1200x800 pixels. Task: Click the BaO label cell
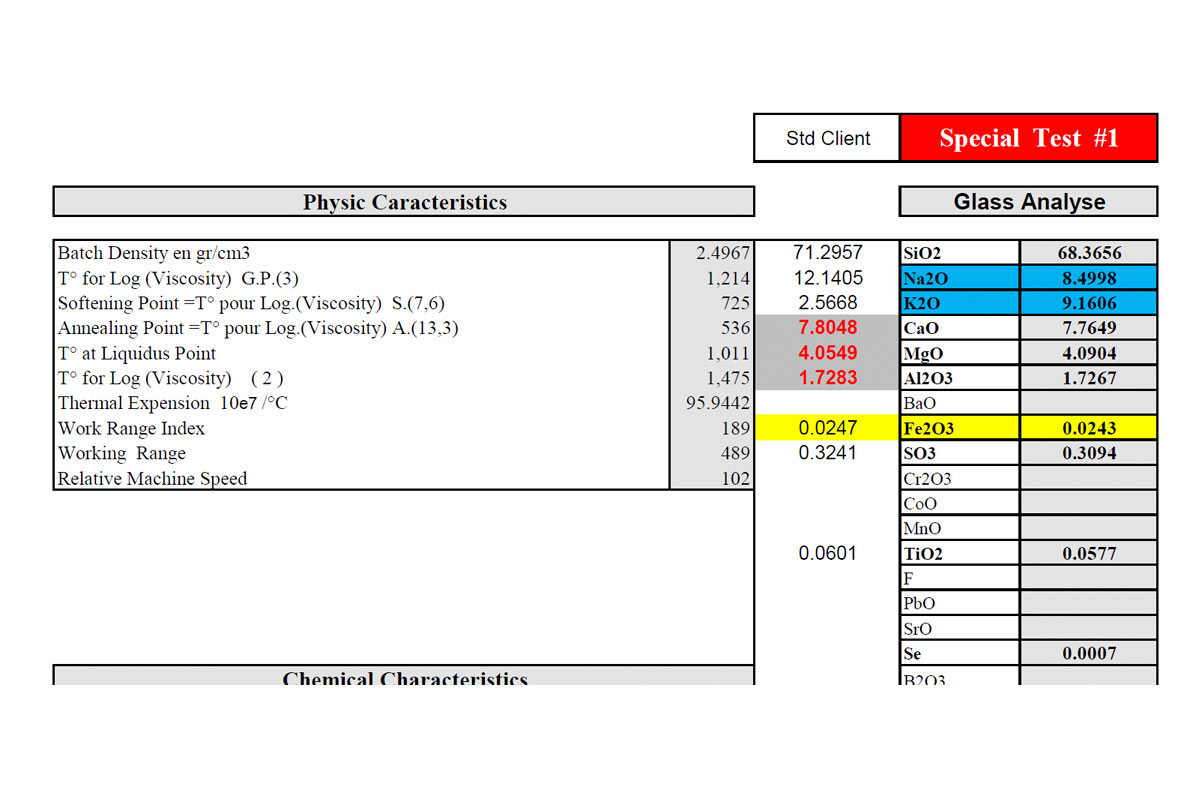pyautogui.click(x=960, y=403)
